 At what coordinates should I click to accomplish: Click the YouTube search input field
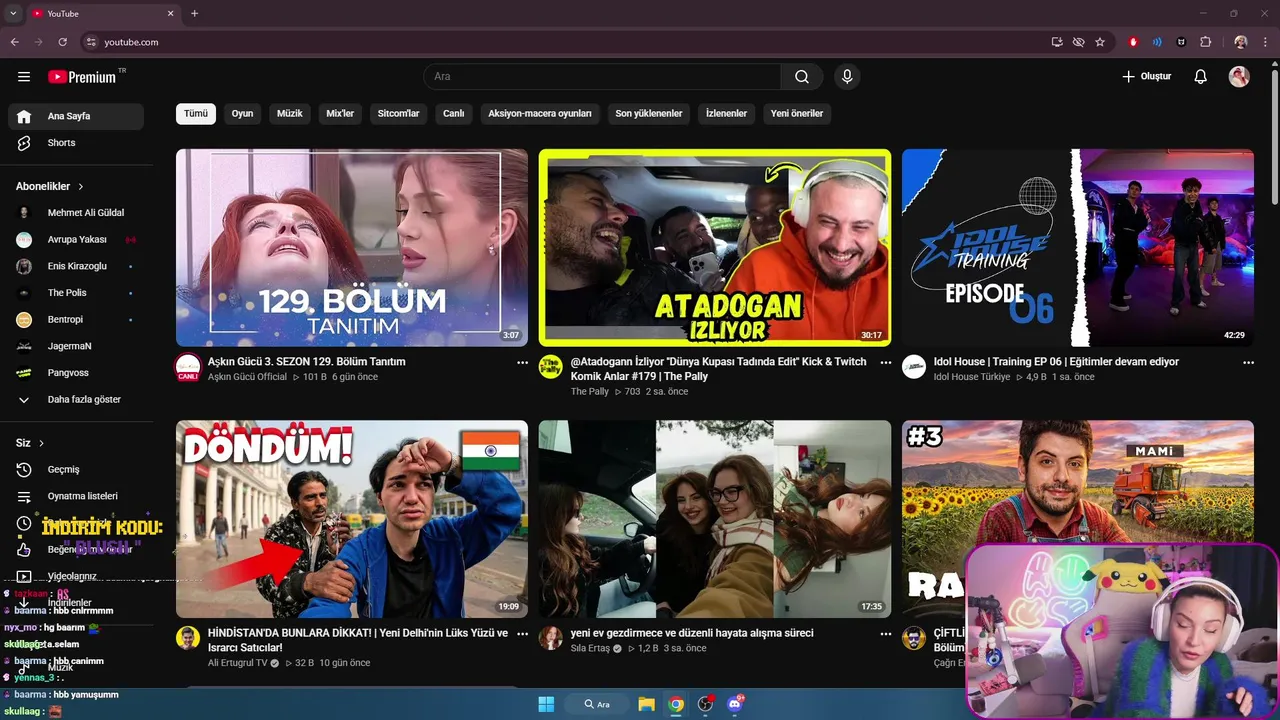click(602, 77)
